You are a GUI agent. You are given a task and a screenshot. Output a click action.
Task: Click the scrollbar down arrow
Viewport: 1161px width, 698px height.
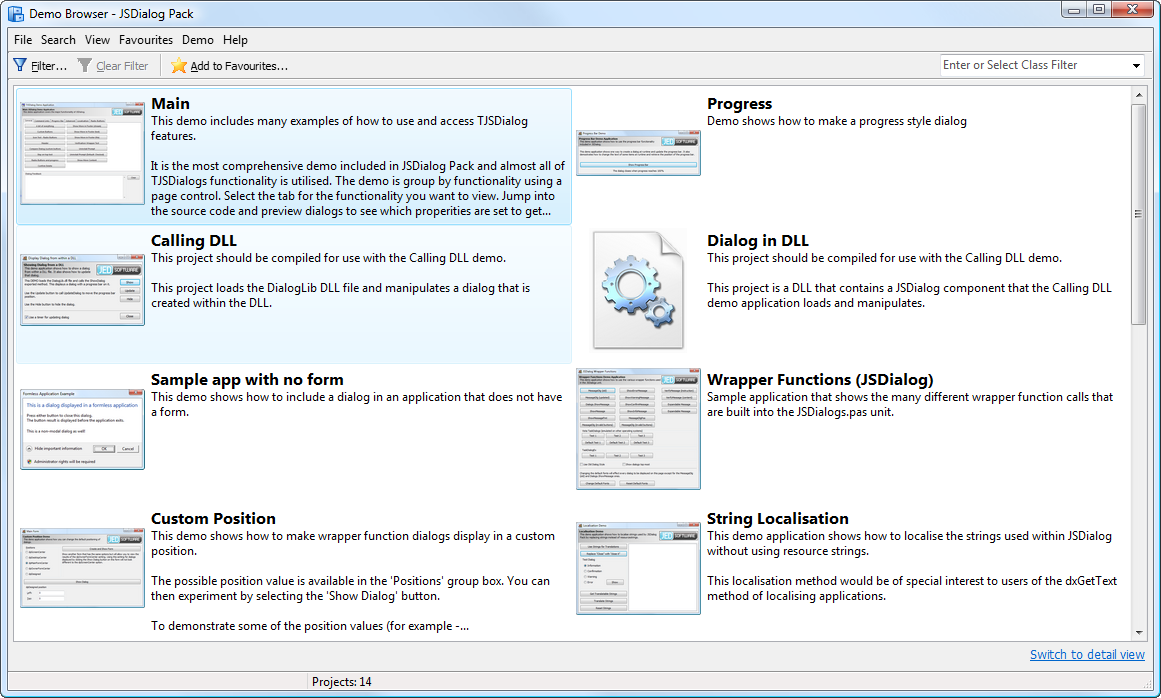[1139, 631]
